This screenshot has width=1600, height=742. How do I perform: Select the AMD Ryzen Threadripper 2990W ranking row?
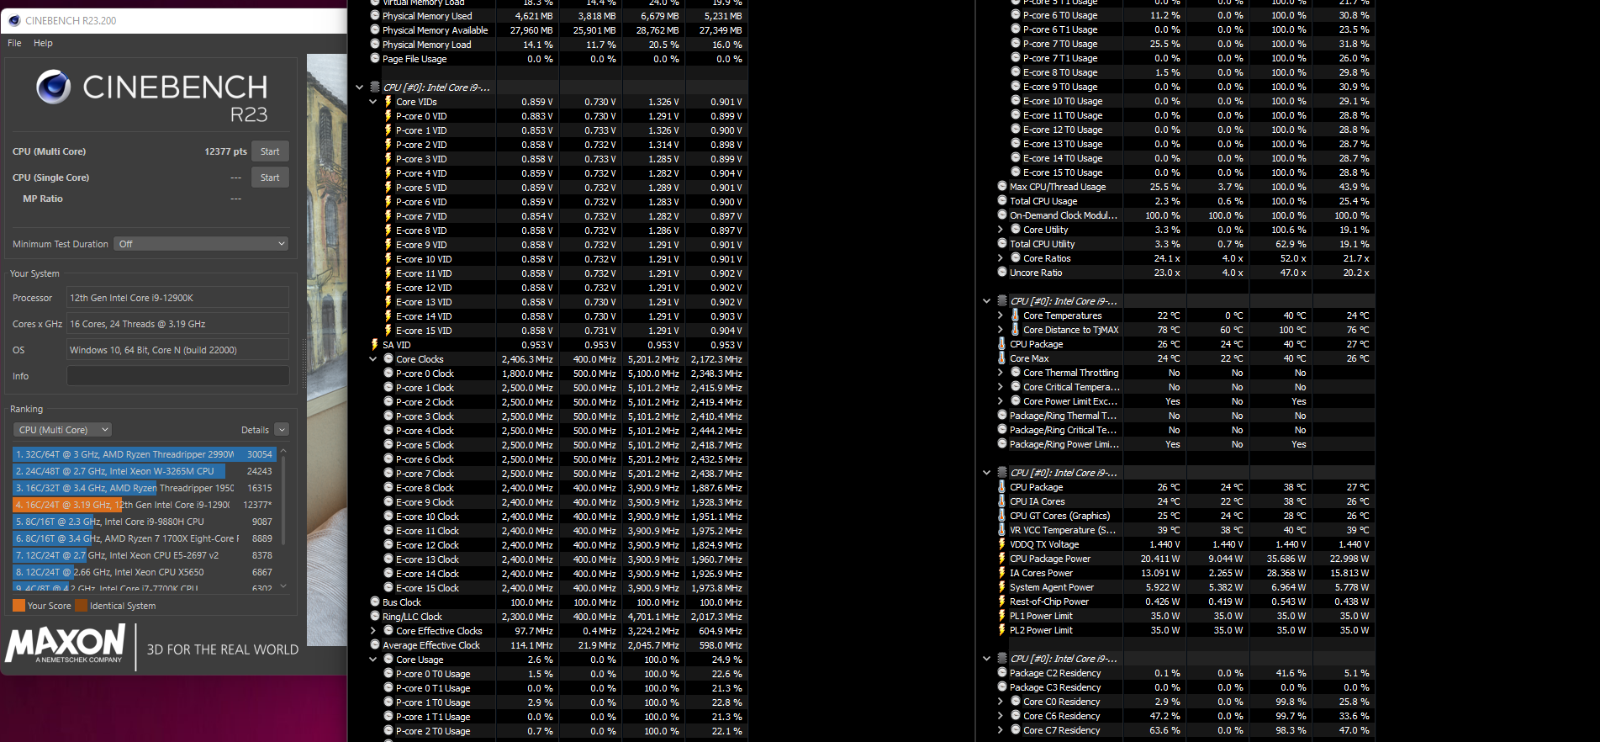pos(143,454)
